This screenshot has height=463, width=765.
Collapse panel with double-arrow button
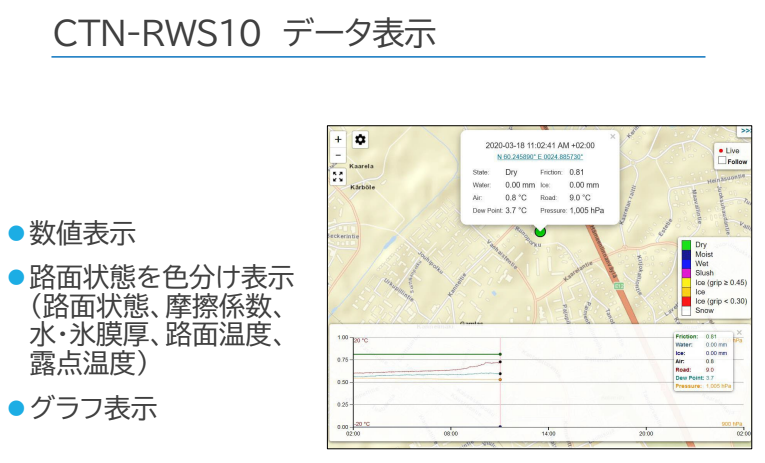744,131
